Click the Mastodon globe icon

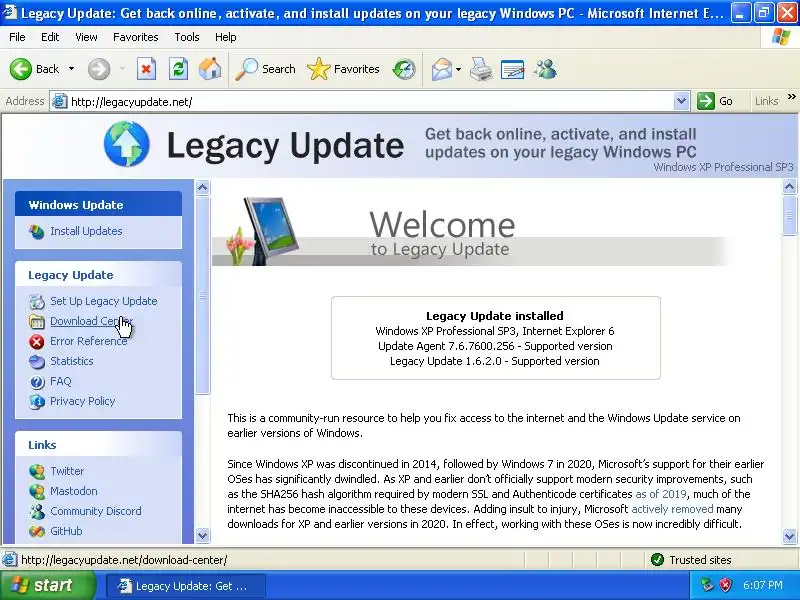[37, 491]
